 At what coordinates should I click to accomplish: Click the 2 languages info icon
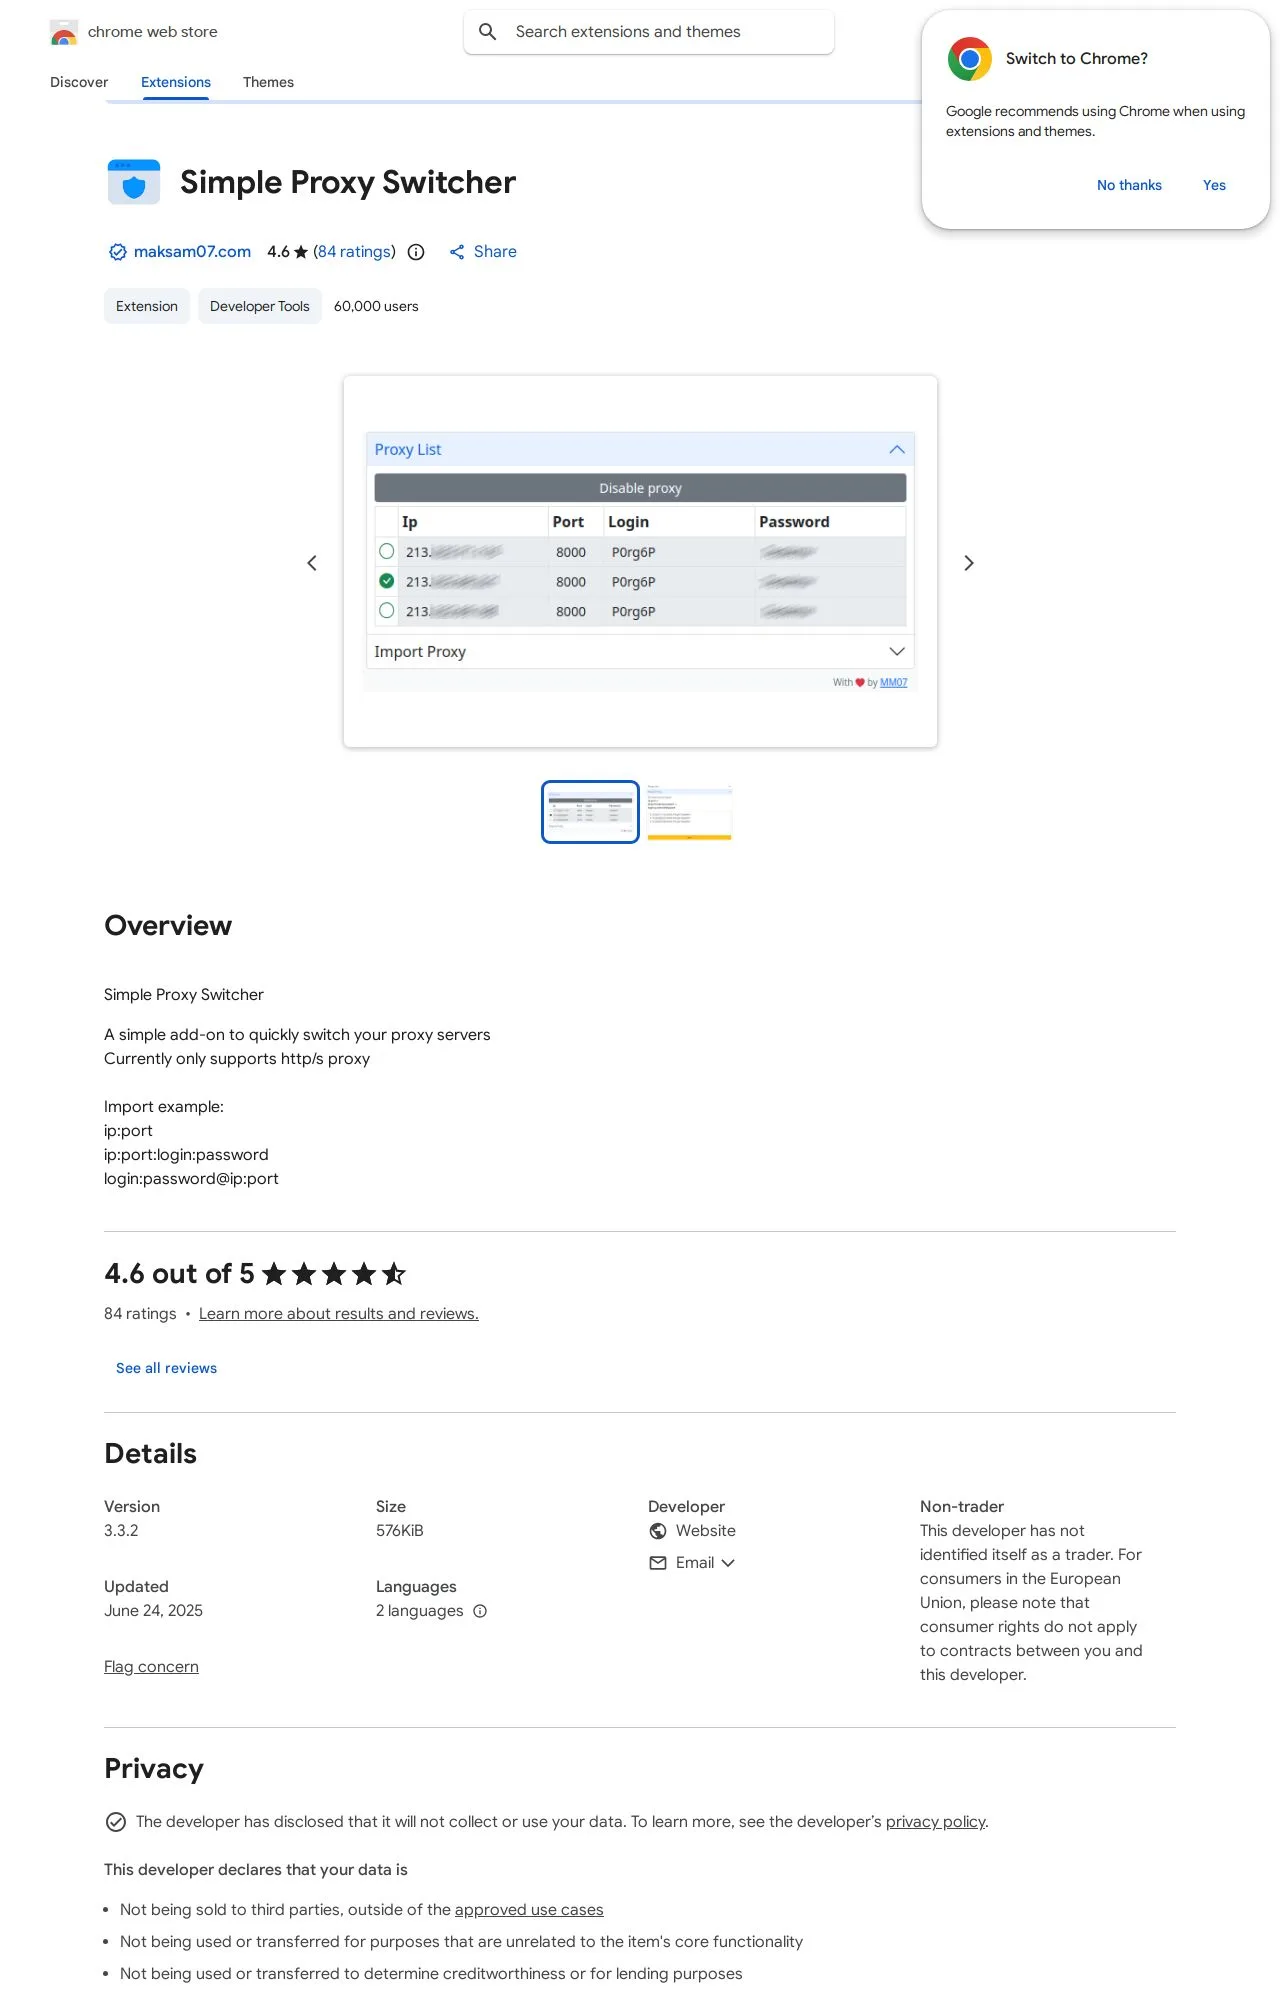point(480,1611)
